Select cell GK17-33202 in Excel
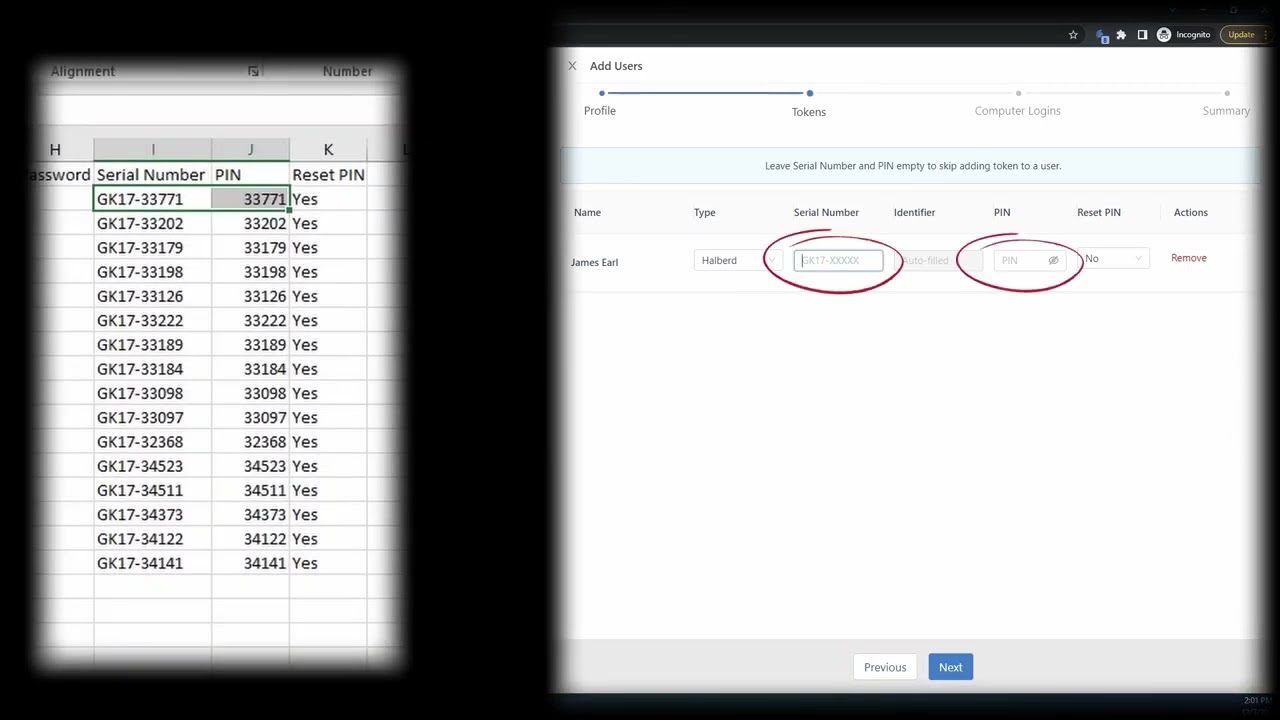 pyautogui.click(x=153, y=223)
